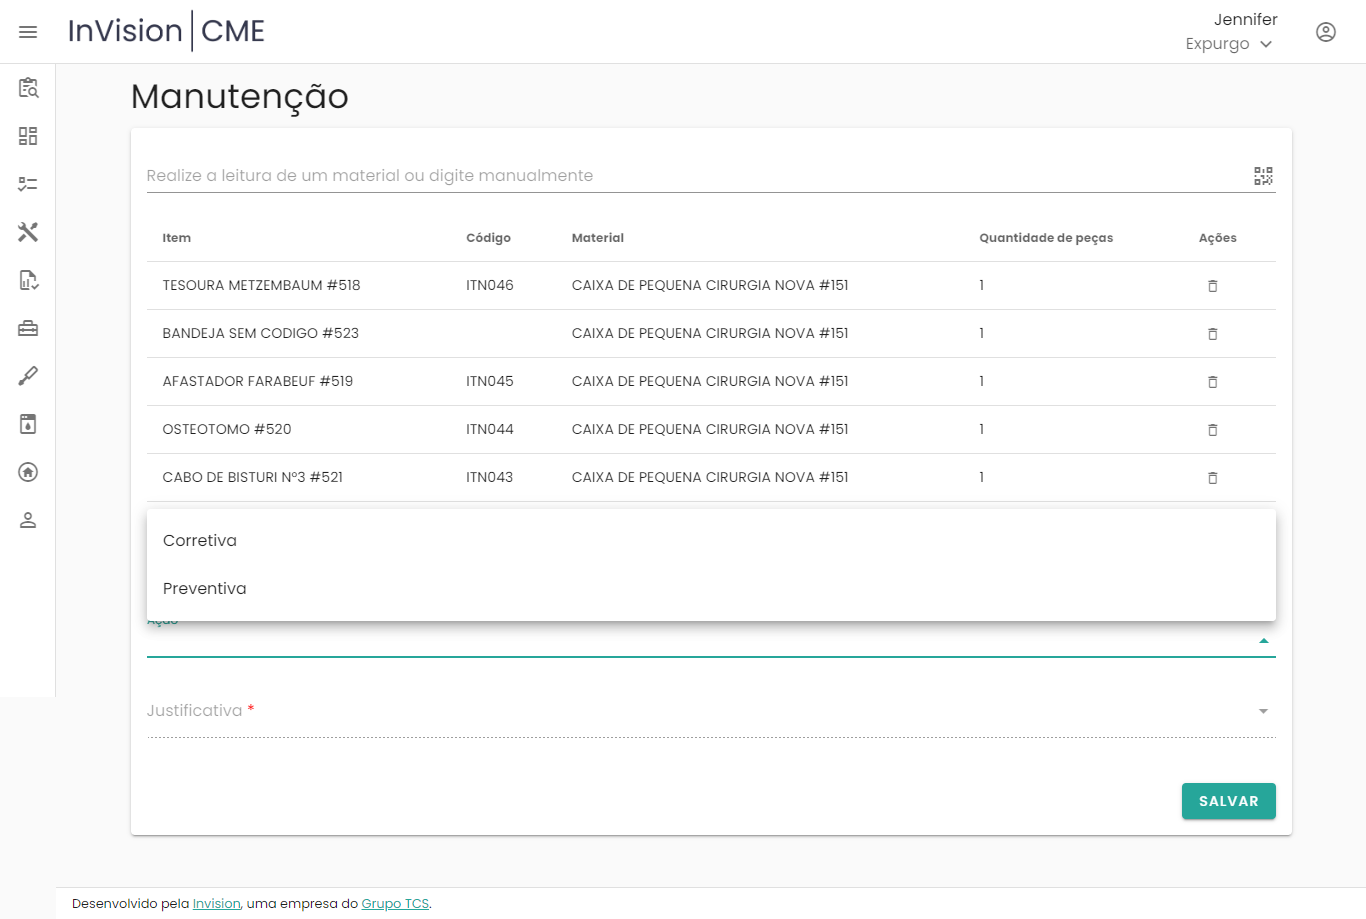
Task: Open the Invision link in footer
Action: tap(216, 904)
